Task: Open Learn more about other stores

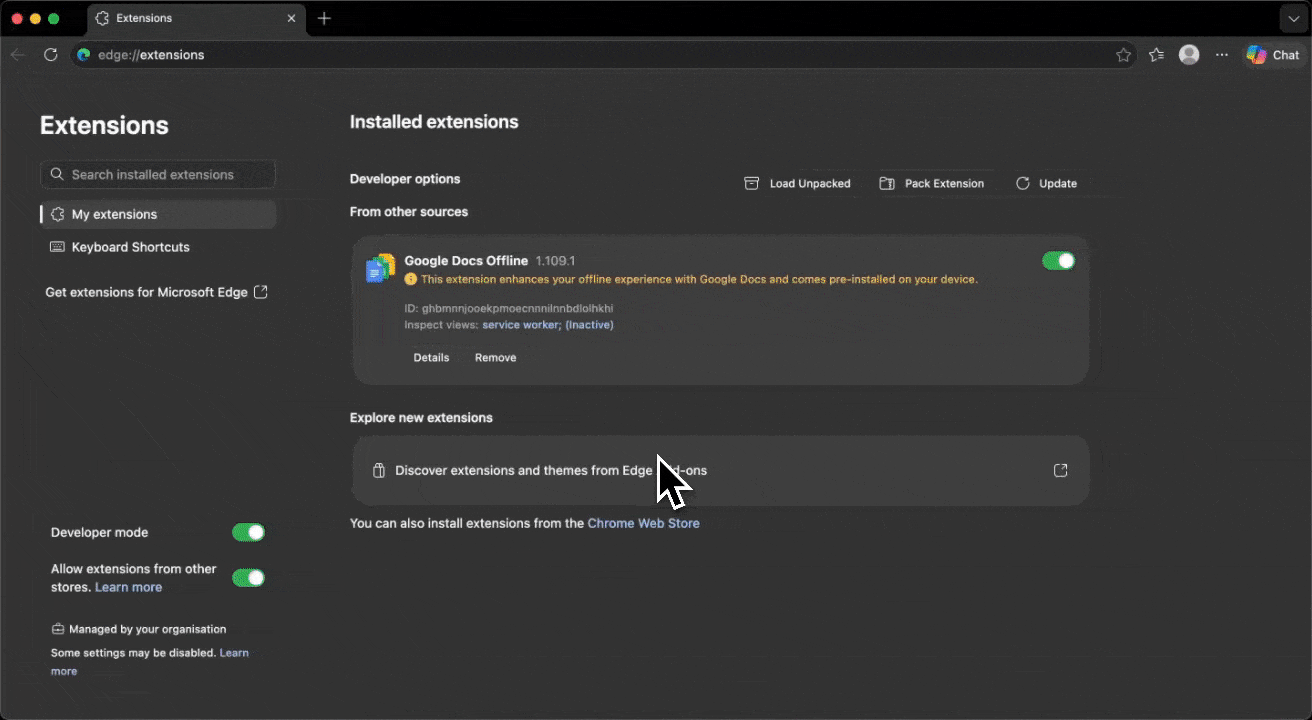Action: tap(128, 587)
